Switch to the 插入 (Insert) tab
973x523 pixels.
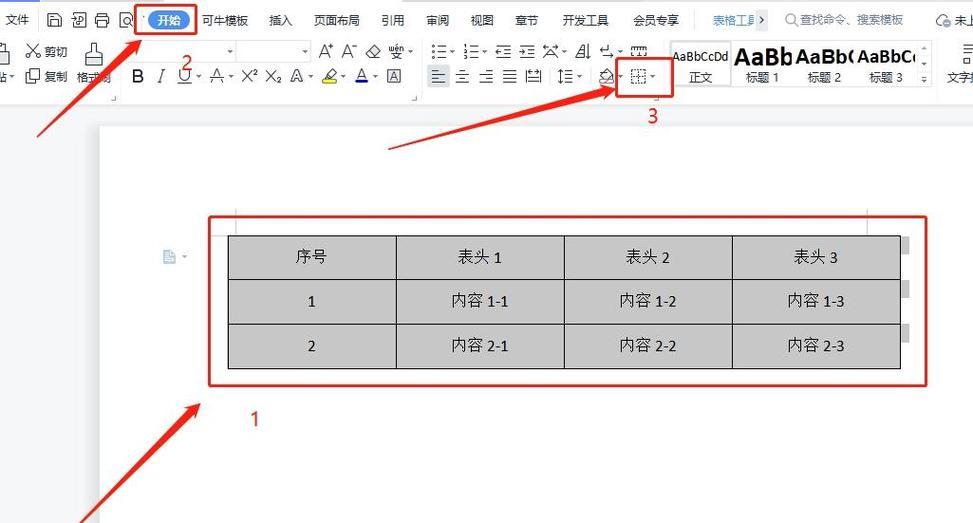[280, 20]
